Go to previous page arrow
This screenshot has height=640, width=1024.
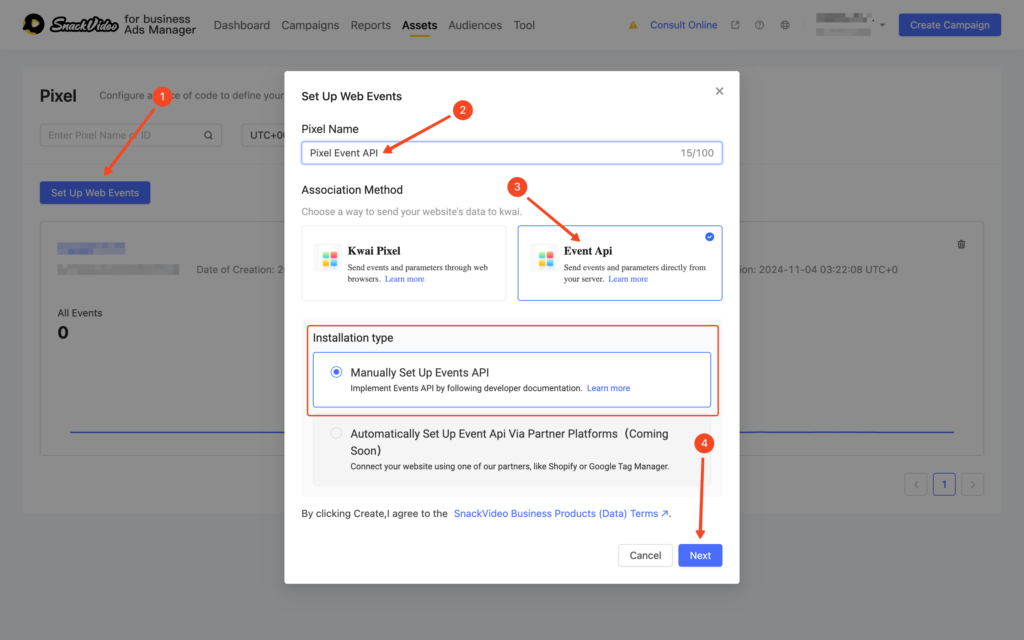click(916, 484)
